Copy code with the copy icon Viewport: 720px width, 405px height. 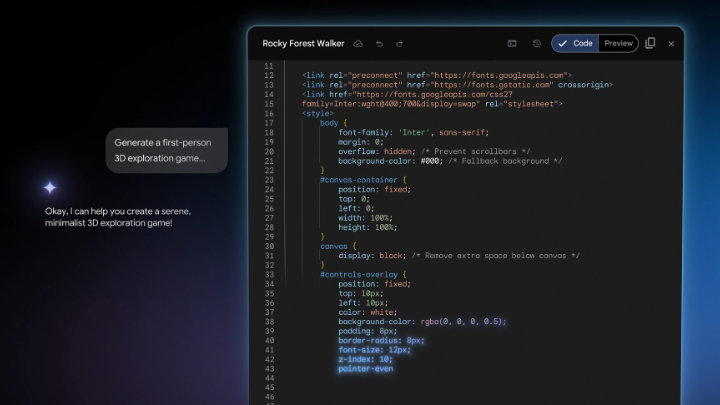tap(650, 44)
